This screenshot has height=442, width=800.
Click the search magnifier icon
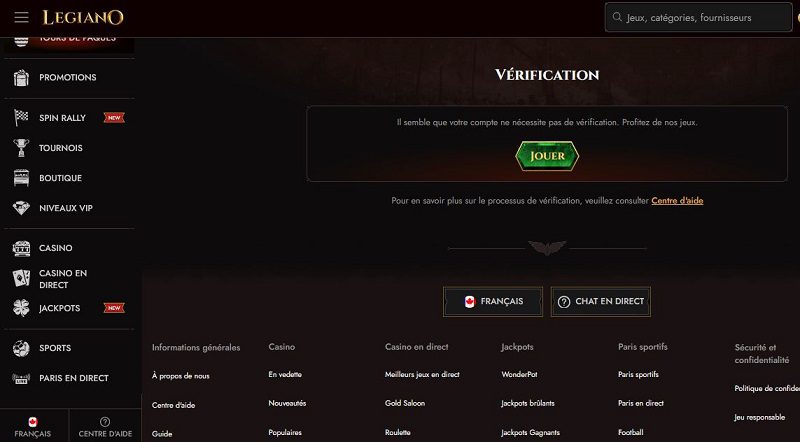click(x=617, y=17)
